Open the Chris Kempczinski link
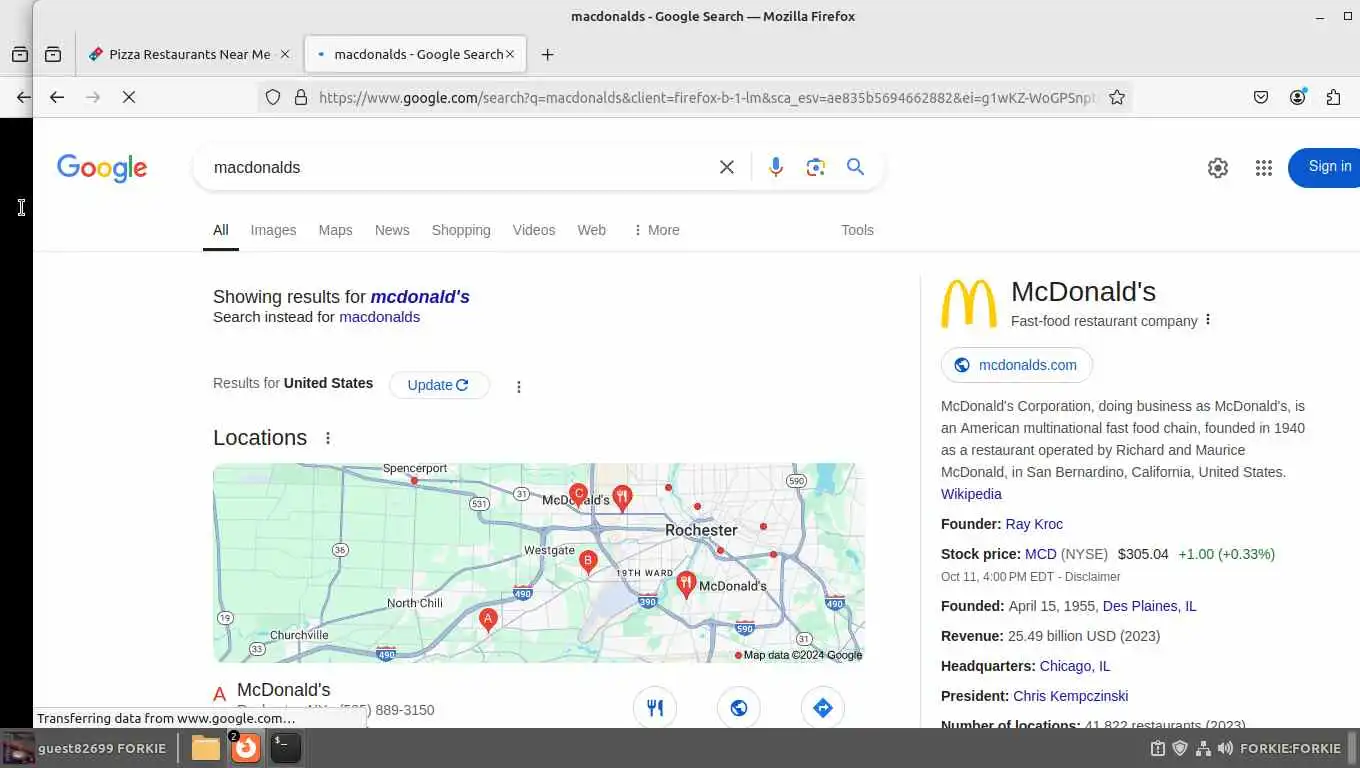Viewport: 1360px width, 768px height. [1070, 696]
